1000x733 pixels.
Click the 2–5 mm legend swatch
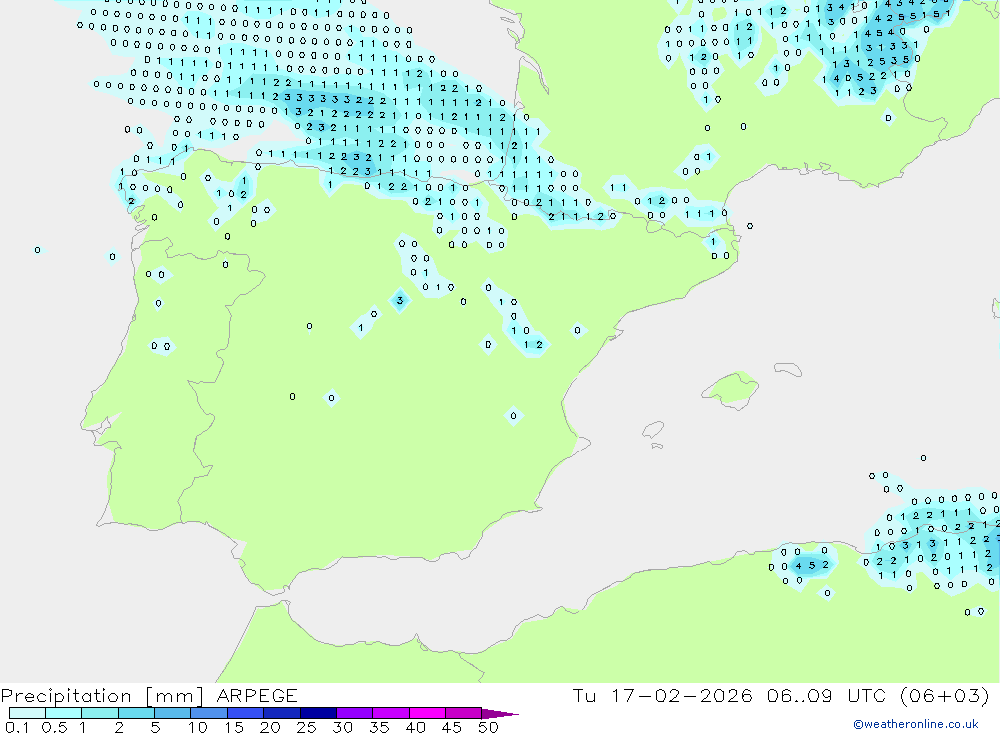136,713
